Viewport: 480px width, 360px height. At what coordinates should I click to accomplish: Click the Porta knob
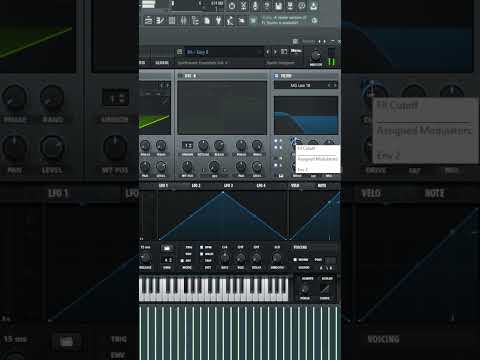click(x=305, y=289)
